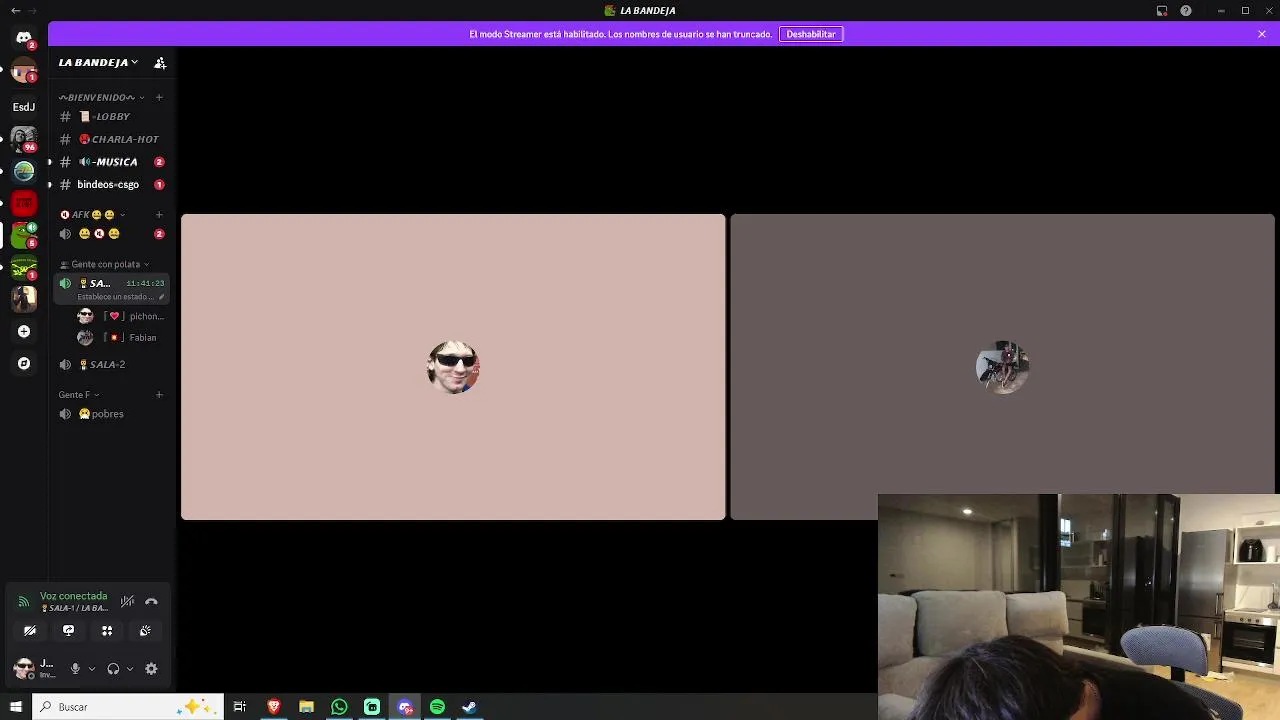Open the MUSICA channel
Screen dimensions: 1280x720
[x=111, y=162]
